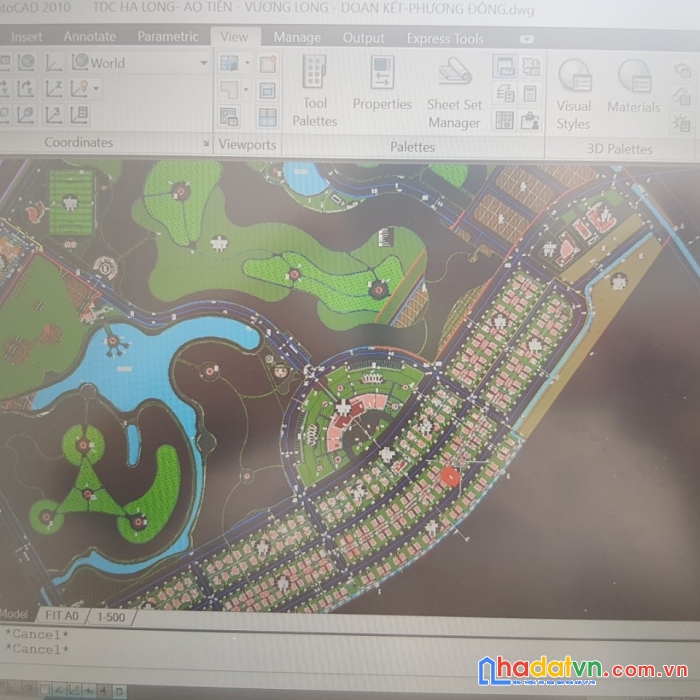Toggle Object Snap Tracking status button
The height and width of the screenshot is (700, 700).
pos(89,691)
